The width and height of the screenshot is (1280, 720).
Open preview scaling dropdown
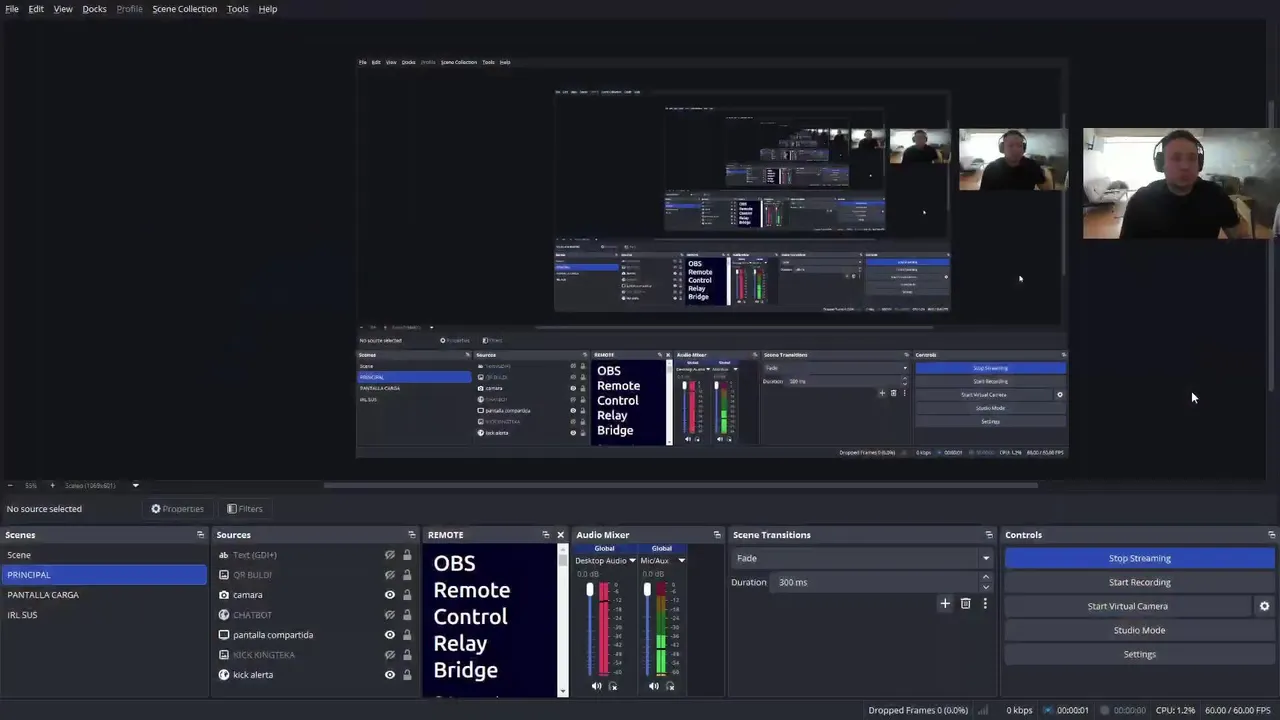[x=135, y=486]
